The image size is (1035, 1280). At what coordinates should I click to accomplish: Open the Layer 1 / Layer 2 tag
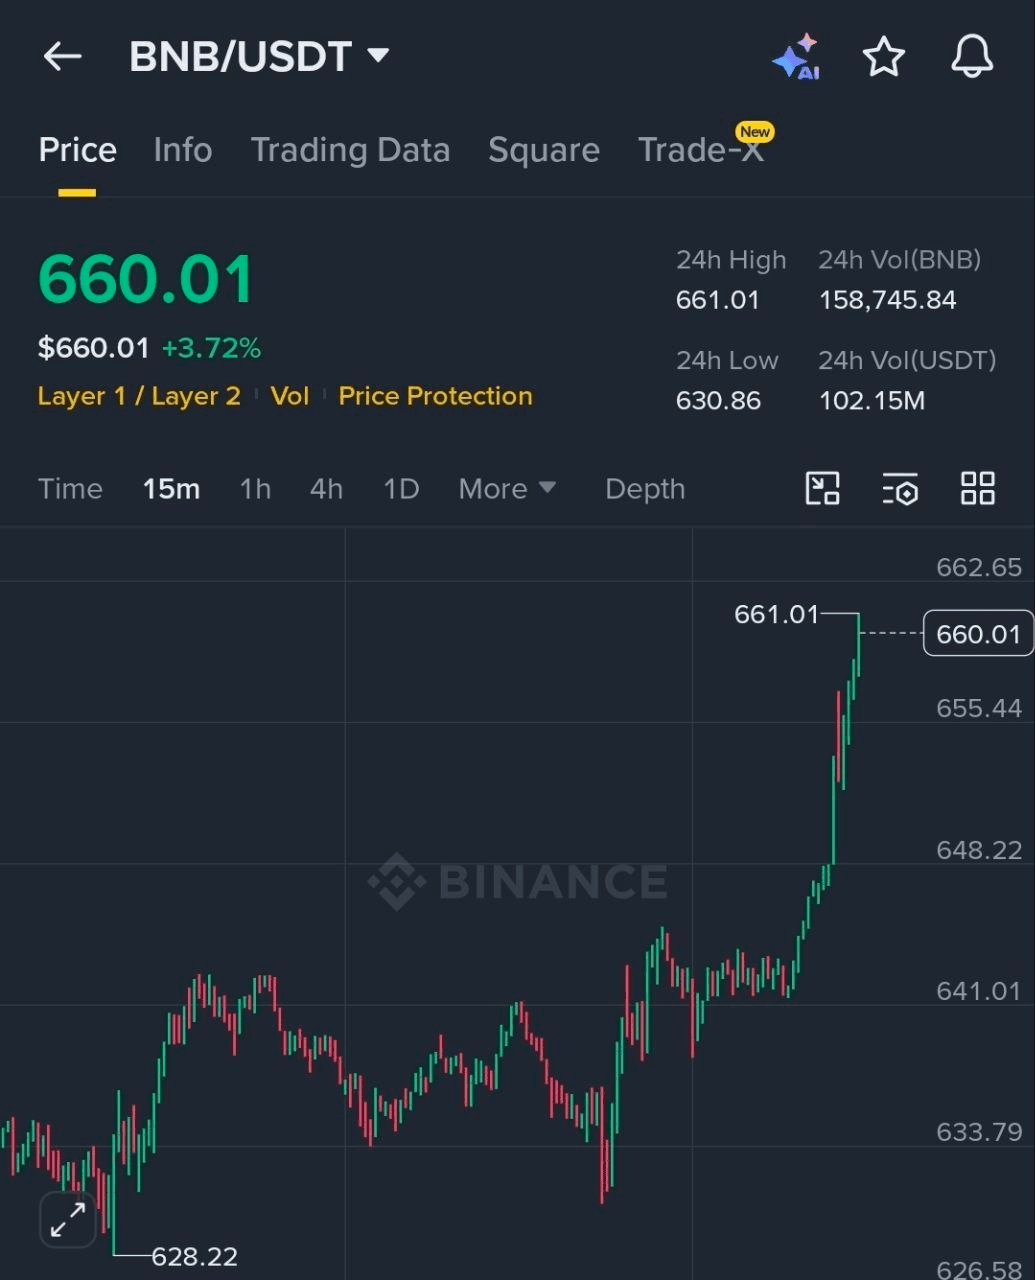coord(139,396)
